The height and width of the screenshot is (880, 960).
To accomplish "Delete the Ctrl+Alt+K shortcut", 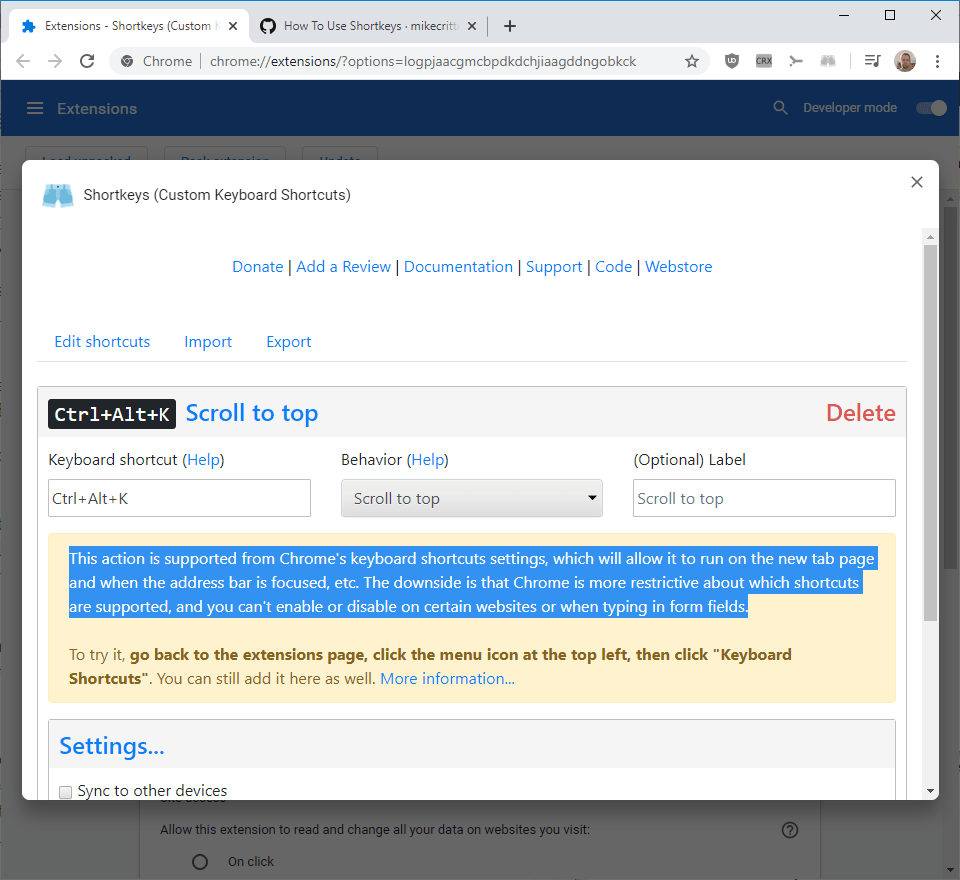I will [861, 413].
